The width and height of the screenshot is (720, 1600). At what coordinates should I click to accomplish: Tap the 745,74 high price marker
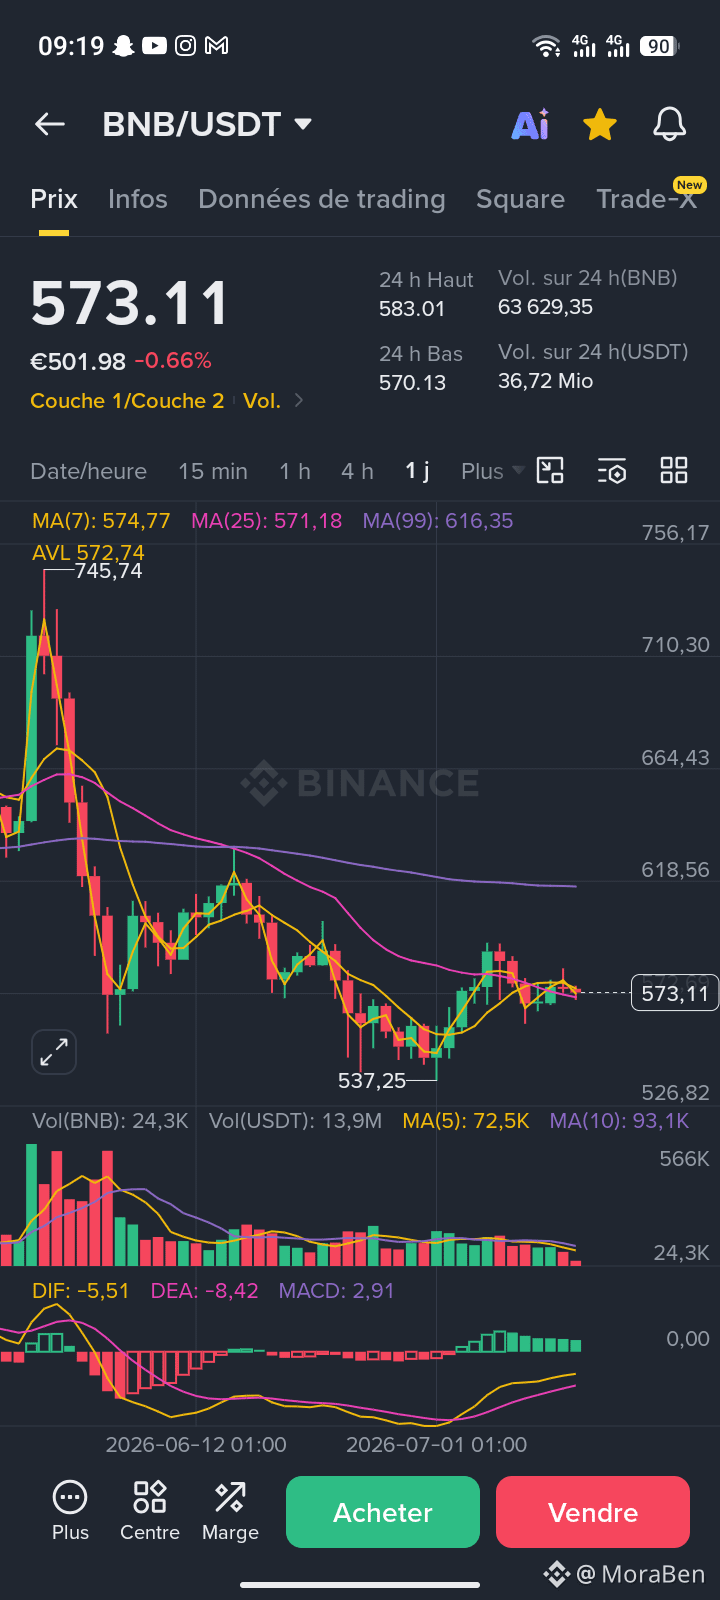click(x=108, y=571)
